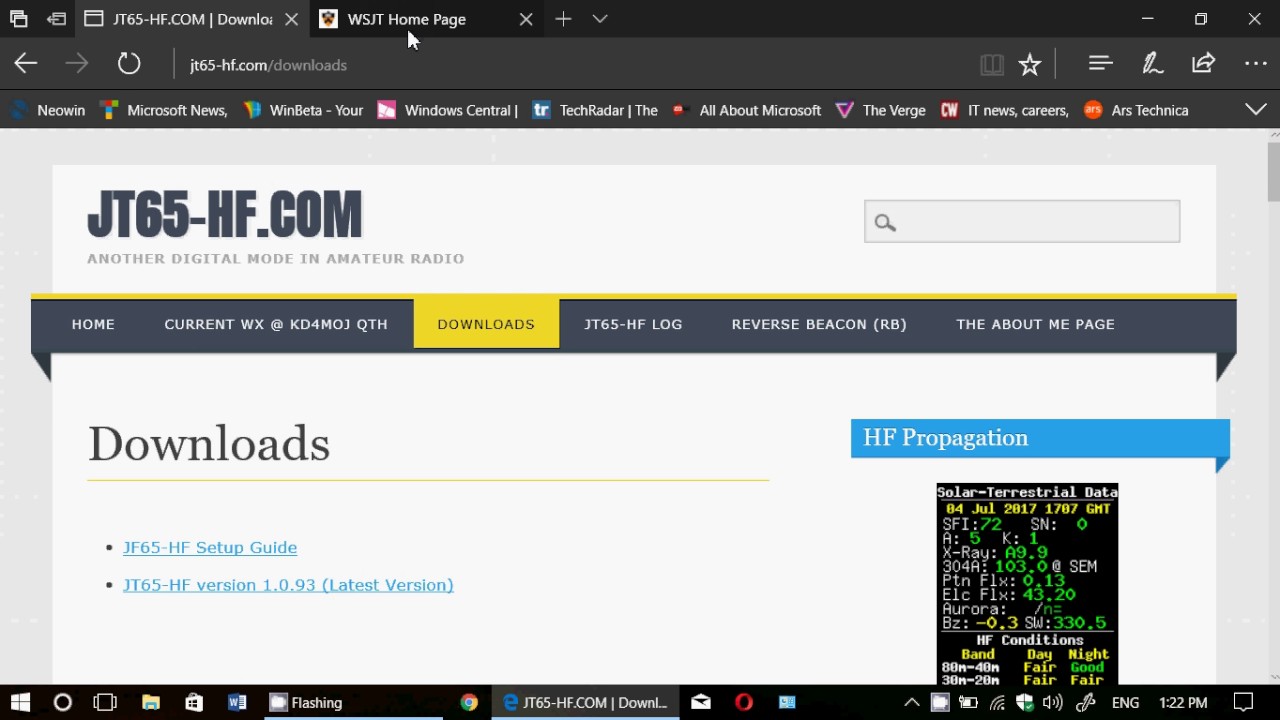Open a new tab plus button
The height and width of the screenshot is (720, 1280).
coord(564,19)
